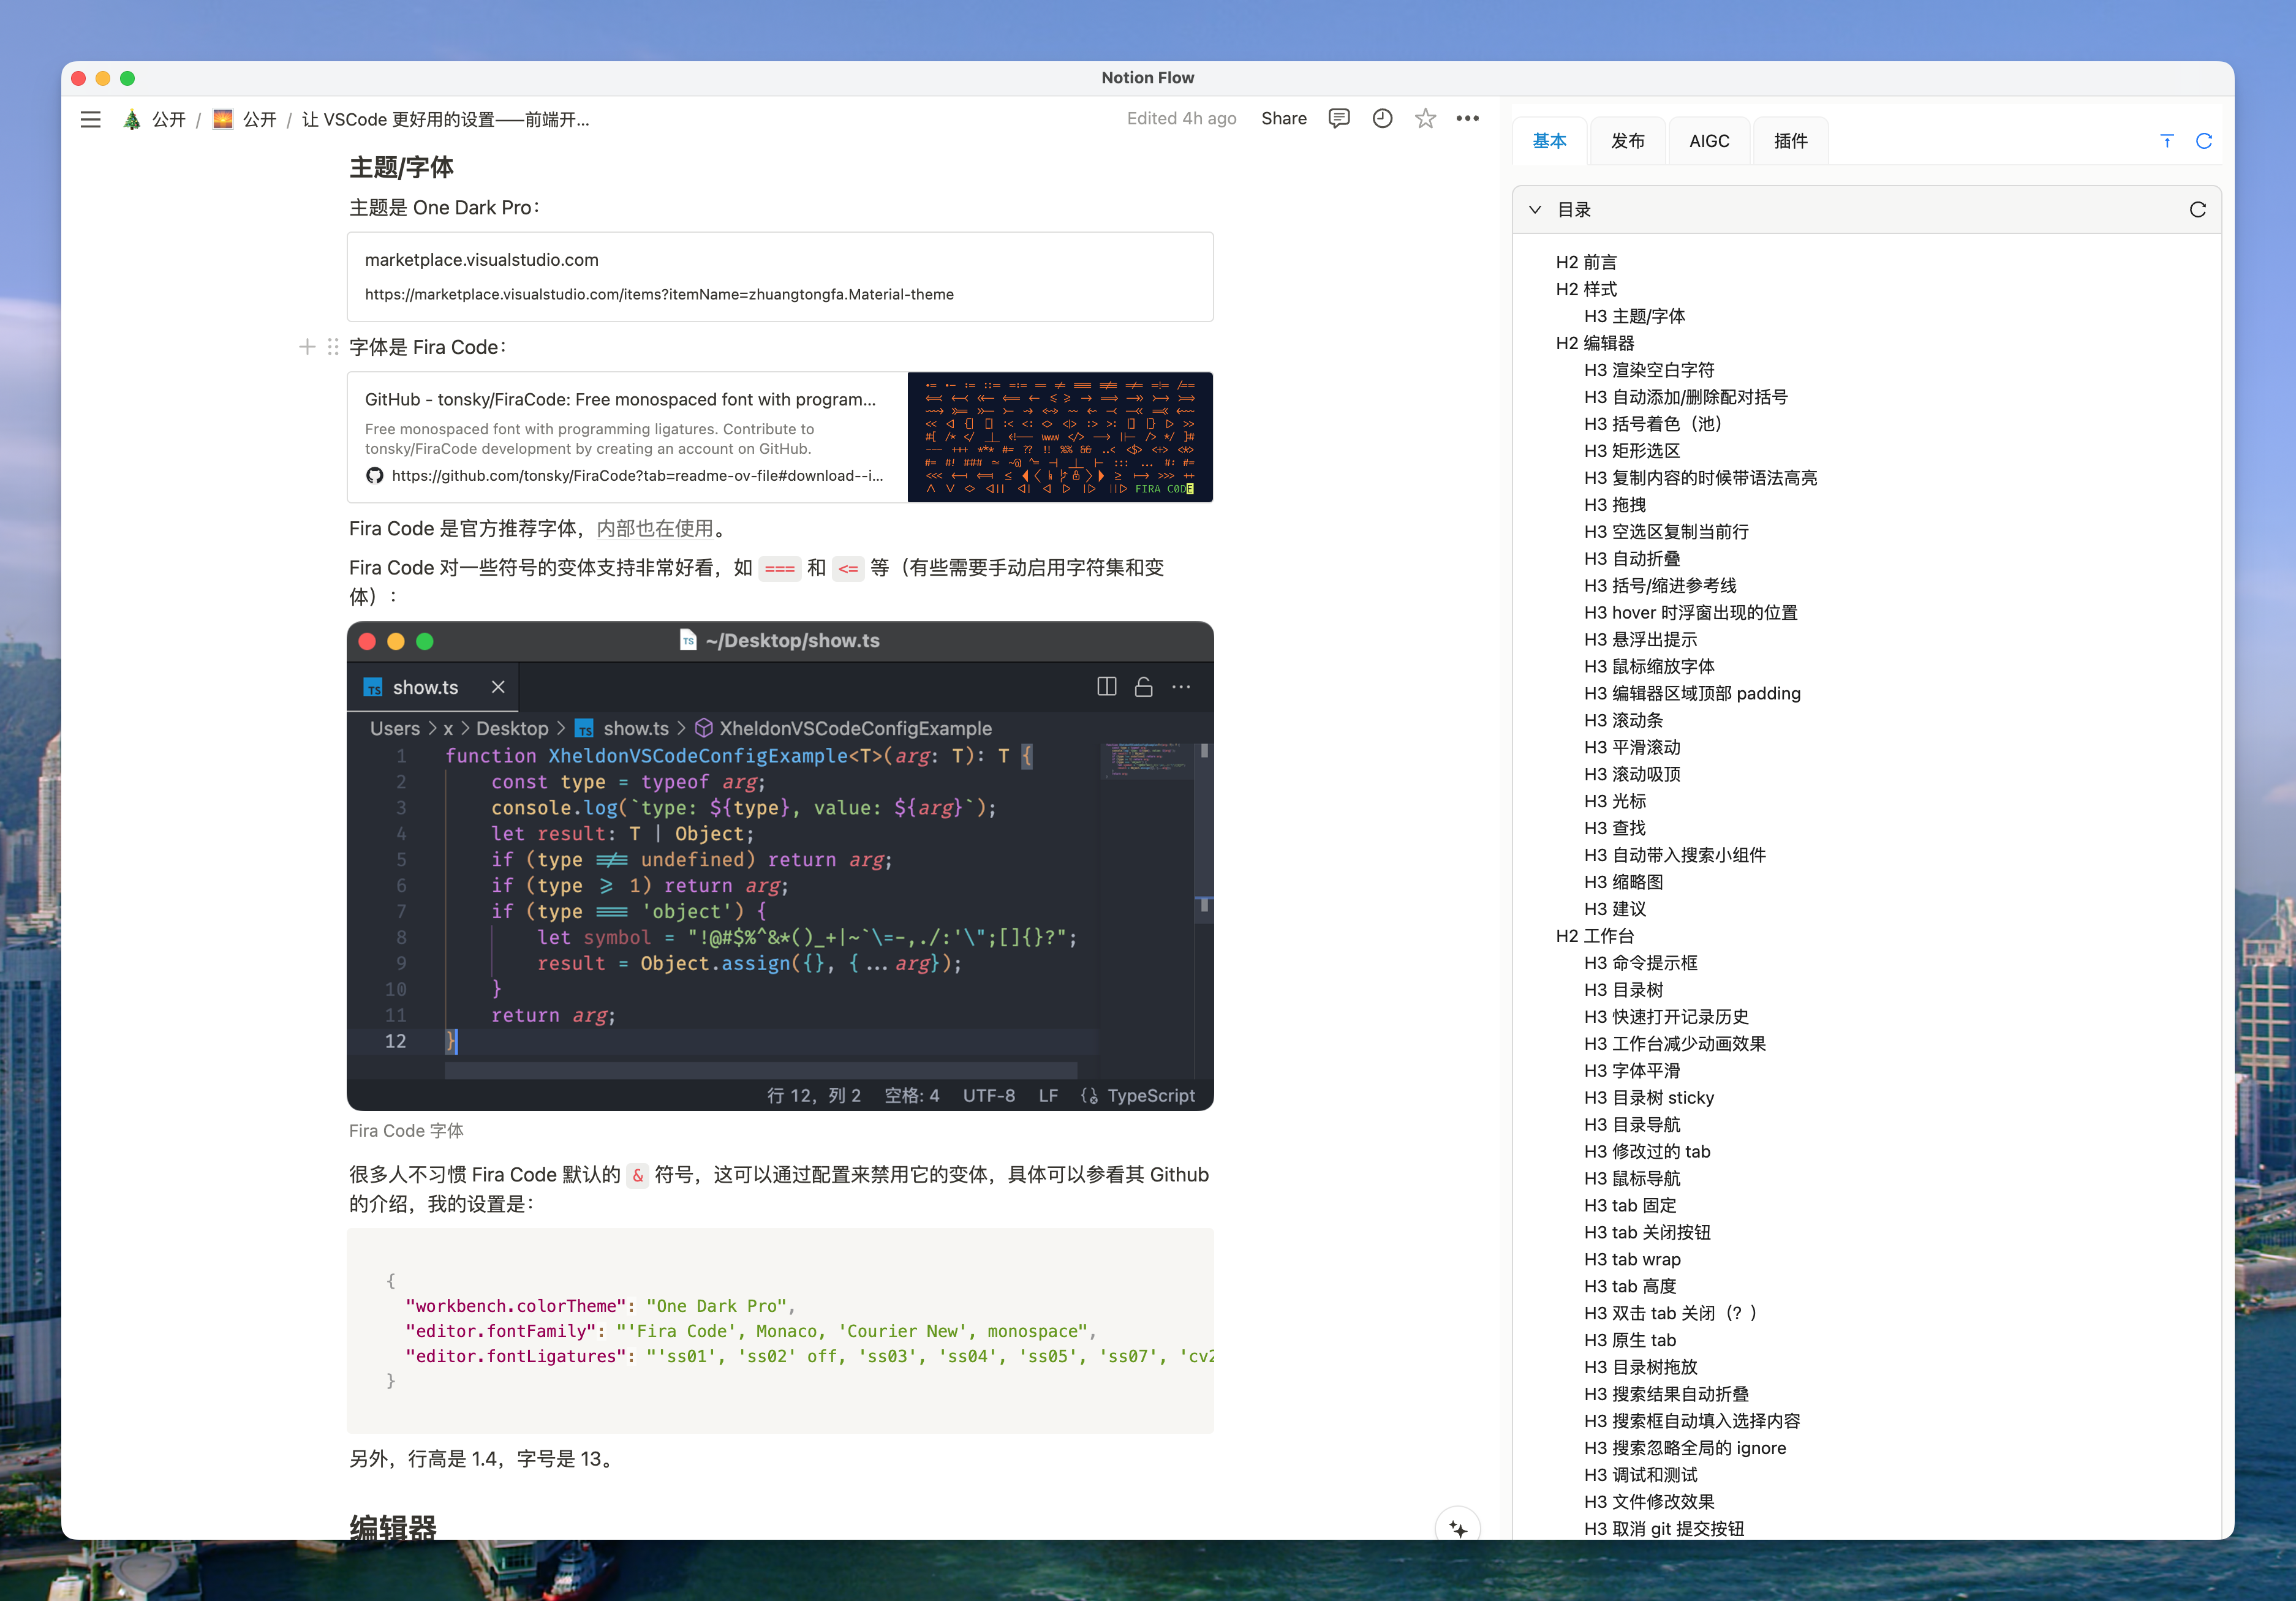
Task: Click the Fira Code preview thumbnail
Action: tap(1060, 437)
